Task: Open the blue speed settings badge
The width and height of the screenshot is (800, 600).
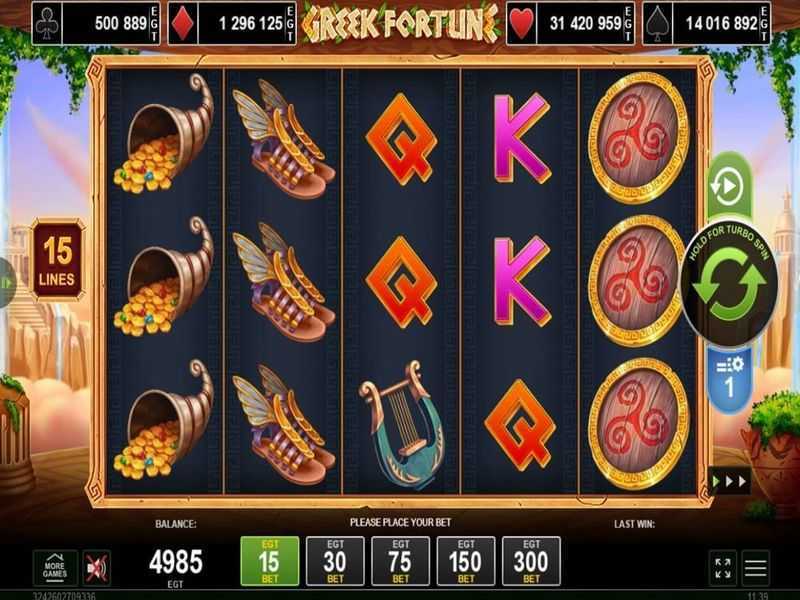Action: (730, 380)
